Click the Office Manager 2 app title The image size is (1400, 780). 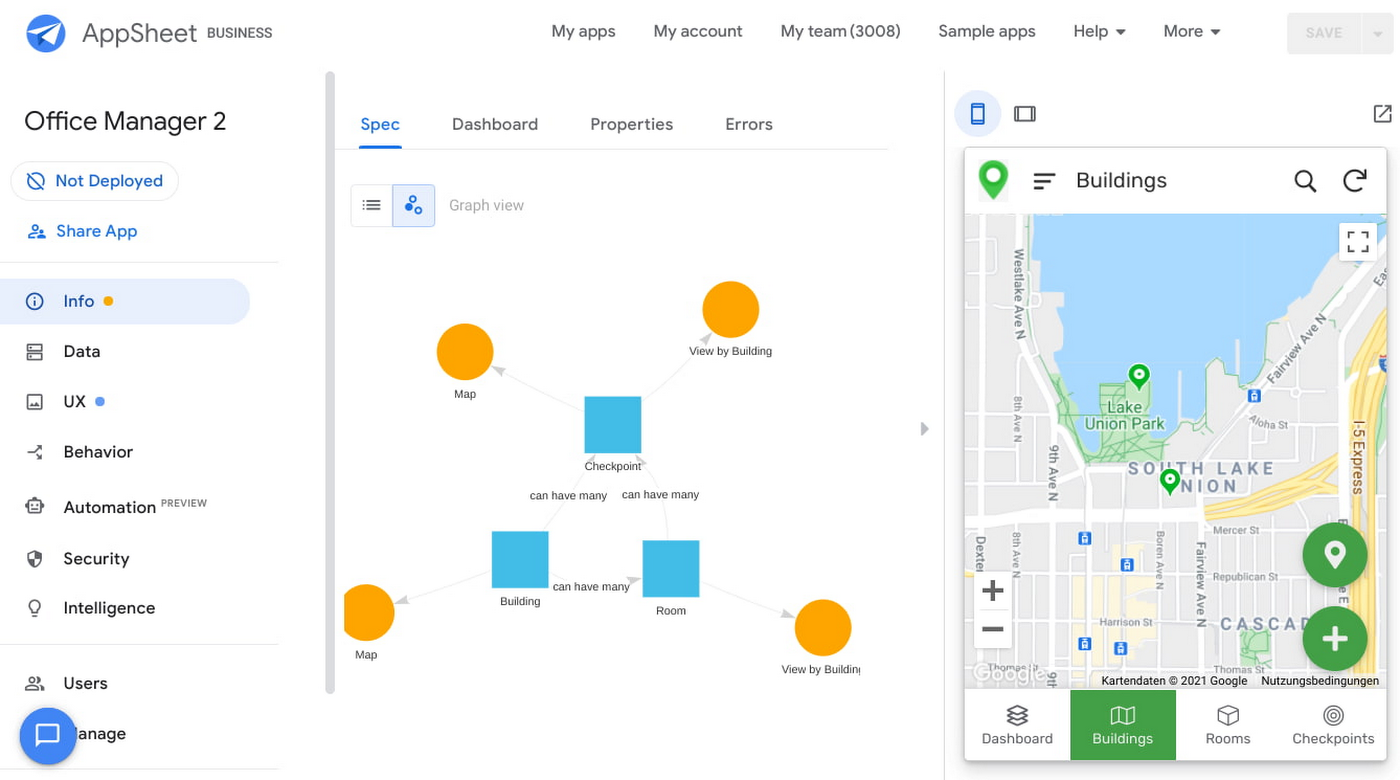tap(125, 122)
